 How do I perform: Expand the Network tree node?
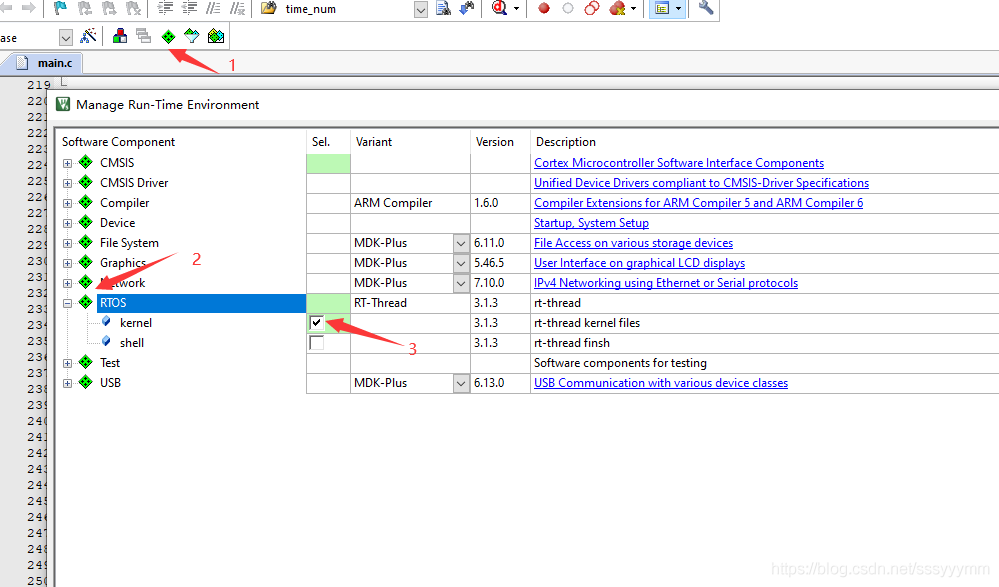pos(68,283)
